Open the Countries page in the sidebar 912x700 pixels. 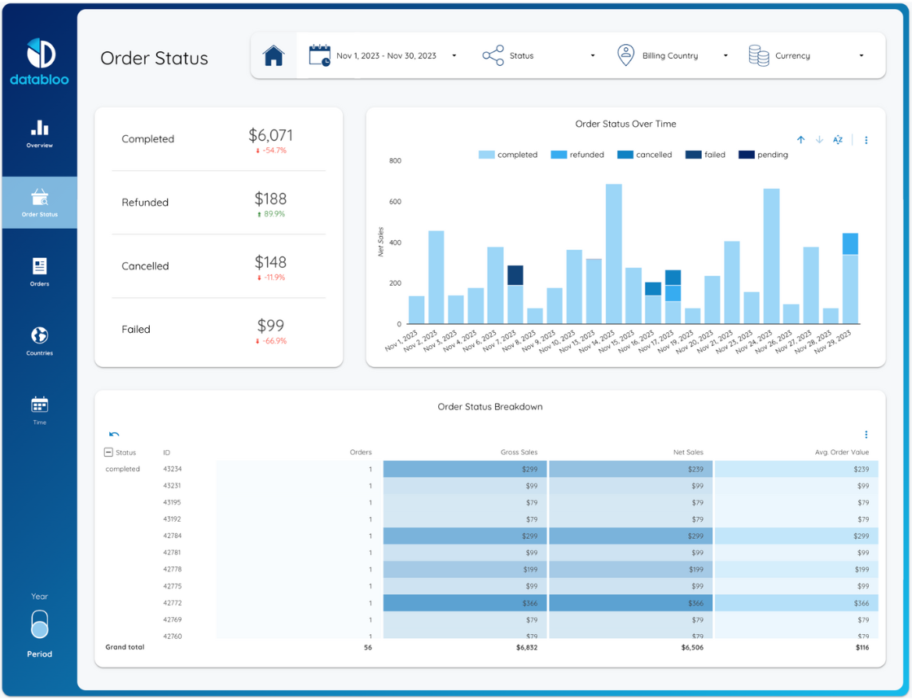(39, 338)
